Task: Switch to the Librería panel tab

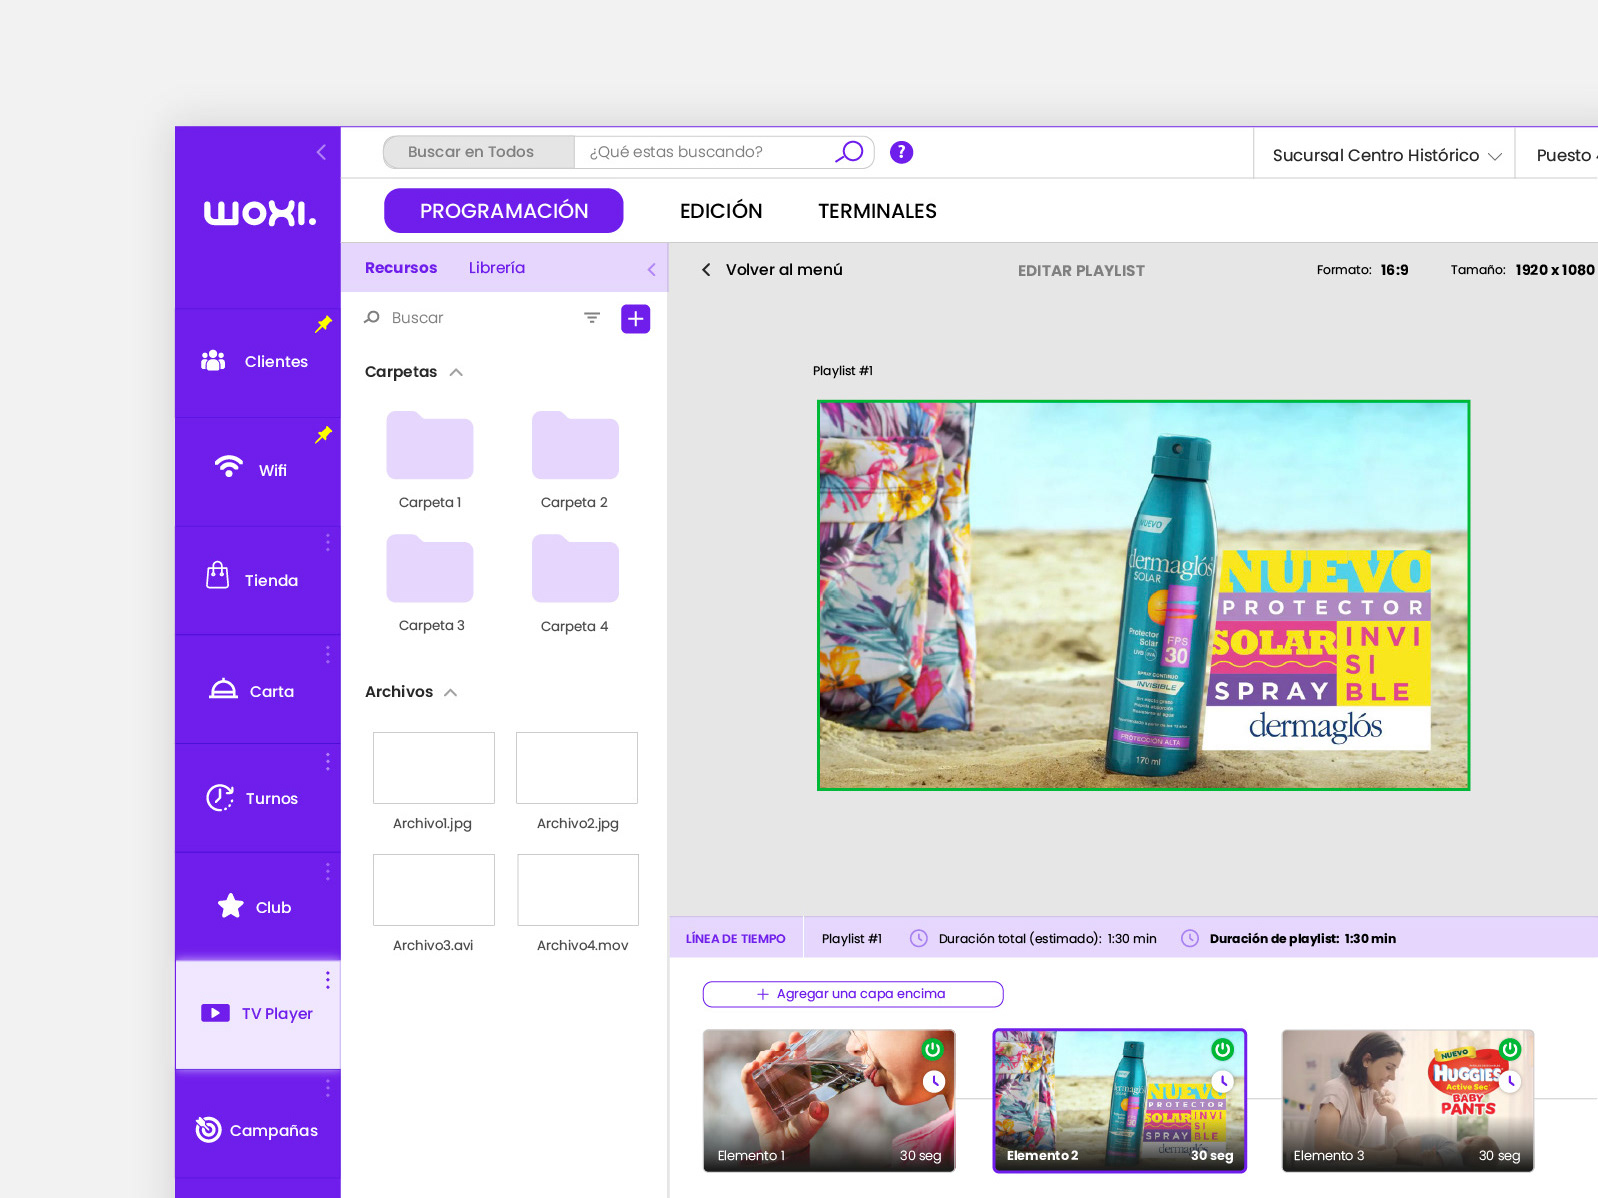Action: pyautogui.click(x=497, y=268)
